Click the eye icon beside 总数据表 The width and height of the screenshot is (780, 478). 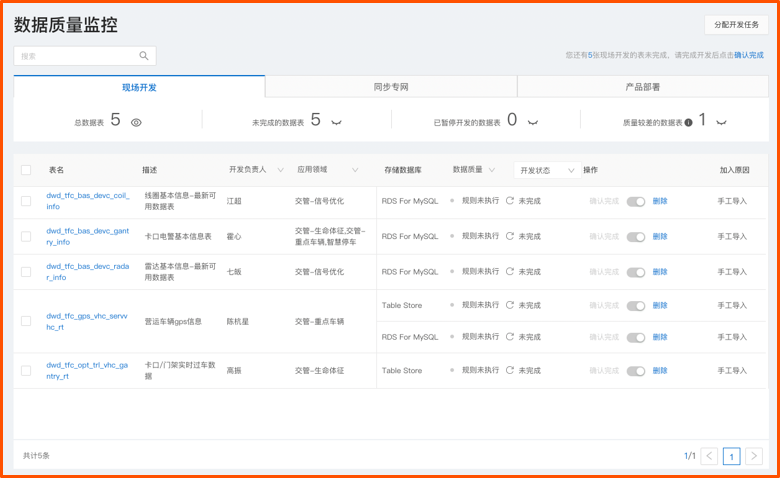[136, 122]
